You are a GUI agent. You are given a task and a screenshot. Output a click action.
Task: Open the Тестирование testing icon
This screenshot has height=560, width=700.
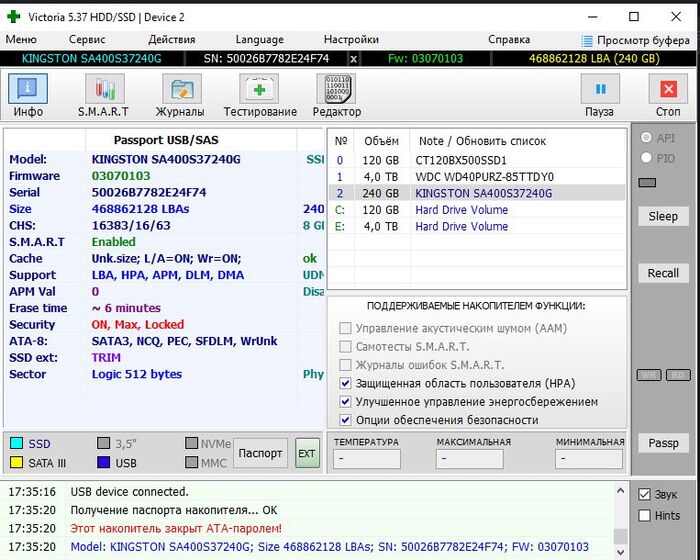coord(259,89)
